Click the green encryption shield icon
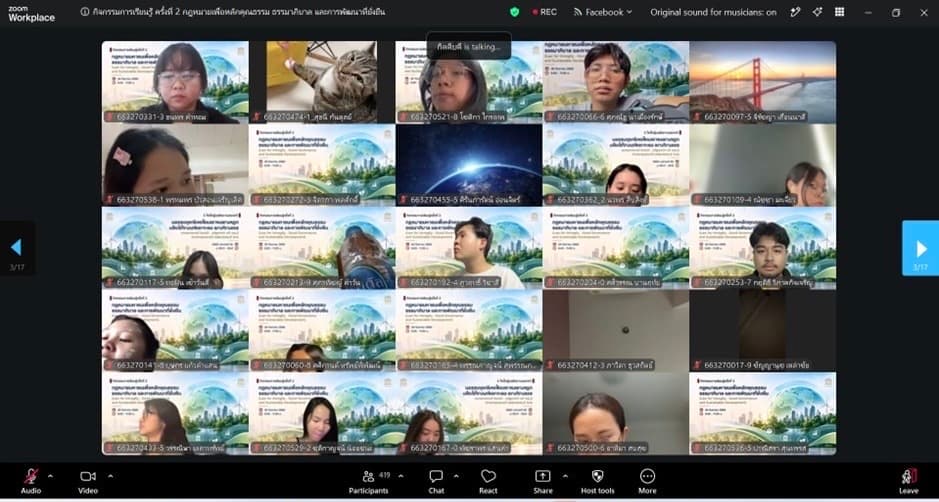Screen dimensions: 939x502 click(x=514, y=12)
